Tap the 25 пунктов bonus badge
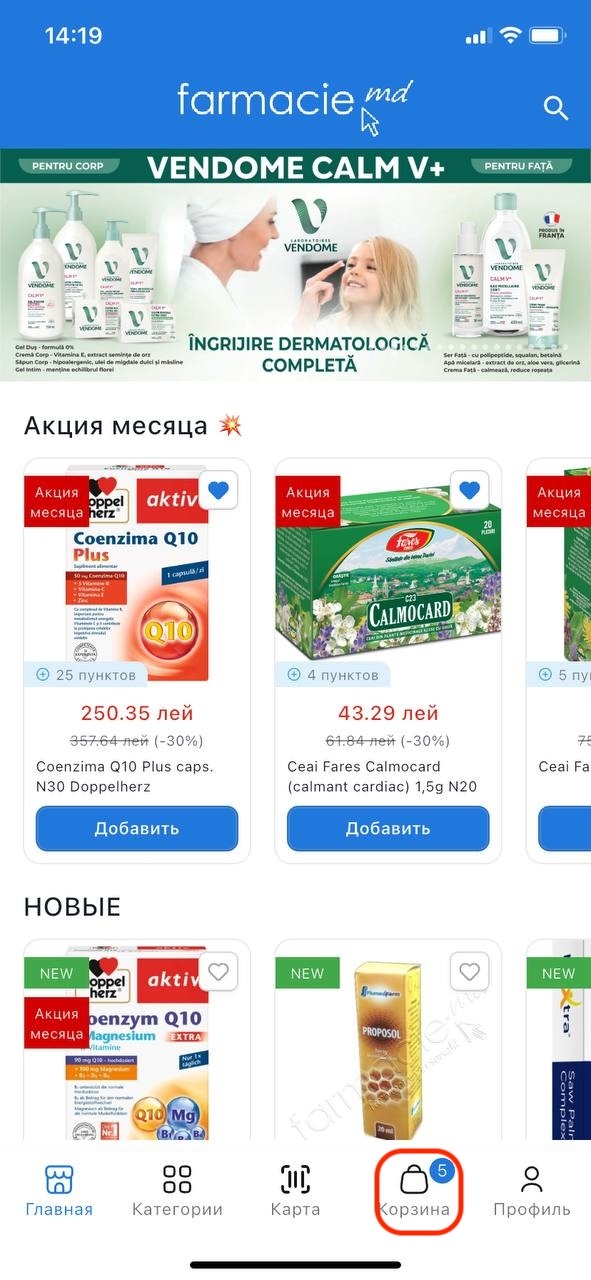Image resolution: width=591 pixels, height=1280 pixels. pos(86,675)
